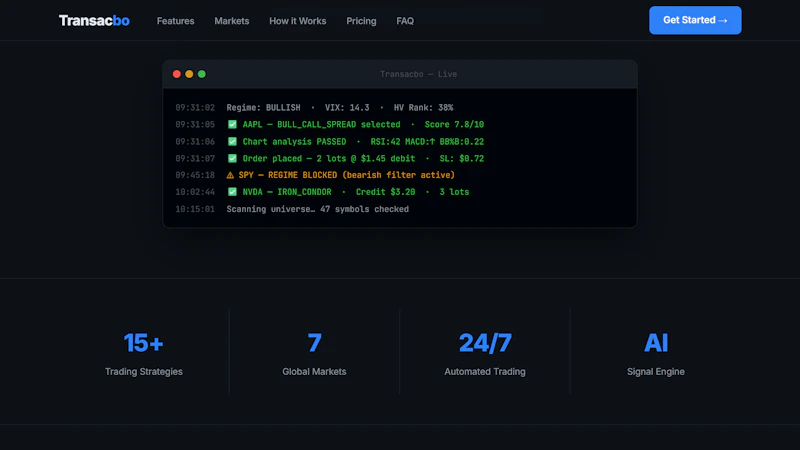Click the green dot in terminal window
The width and height of the screenshot is (800, 450).
(202, 74)
